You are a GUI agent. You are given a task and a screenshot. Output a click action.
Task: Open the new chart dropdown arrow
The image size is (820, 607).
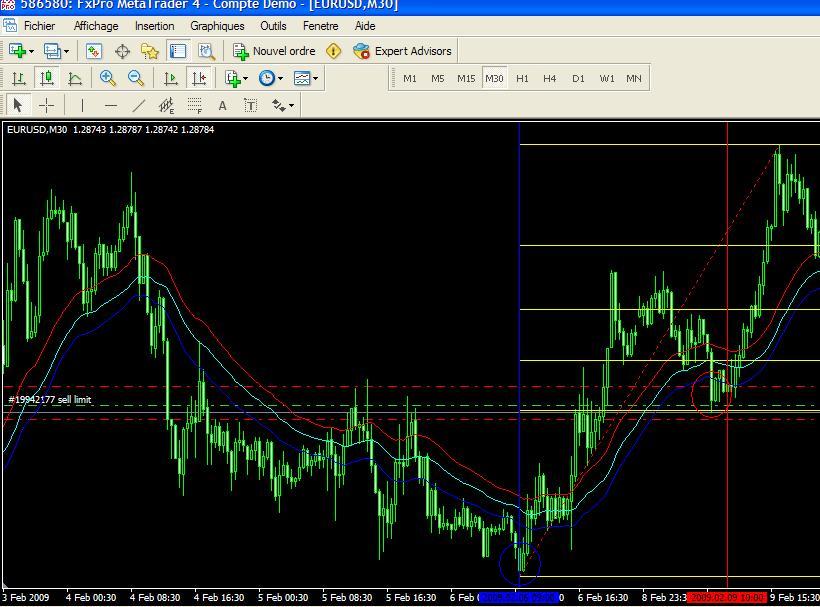click(x=32, y=51)
